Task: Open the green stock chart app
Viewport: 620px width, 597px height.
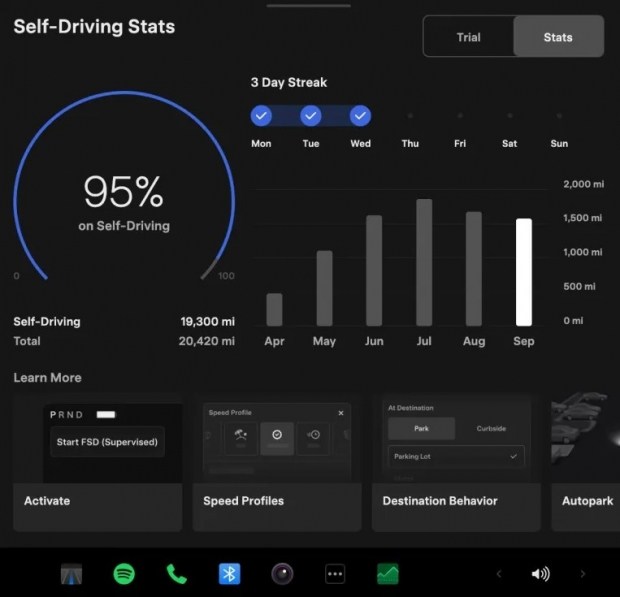Action: [388, 574]
